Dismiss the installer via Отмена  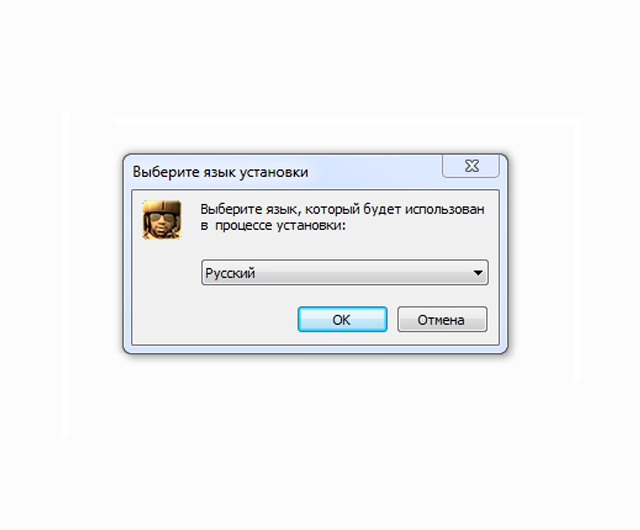point(442,319)
